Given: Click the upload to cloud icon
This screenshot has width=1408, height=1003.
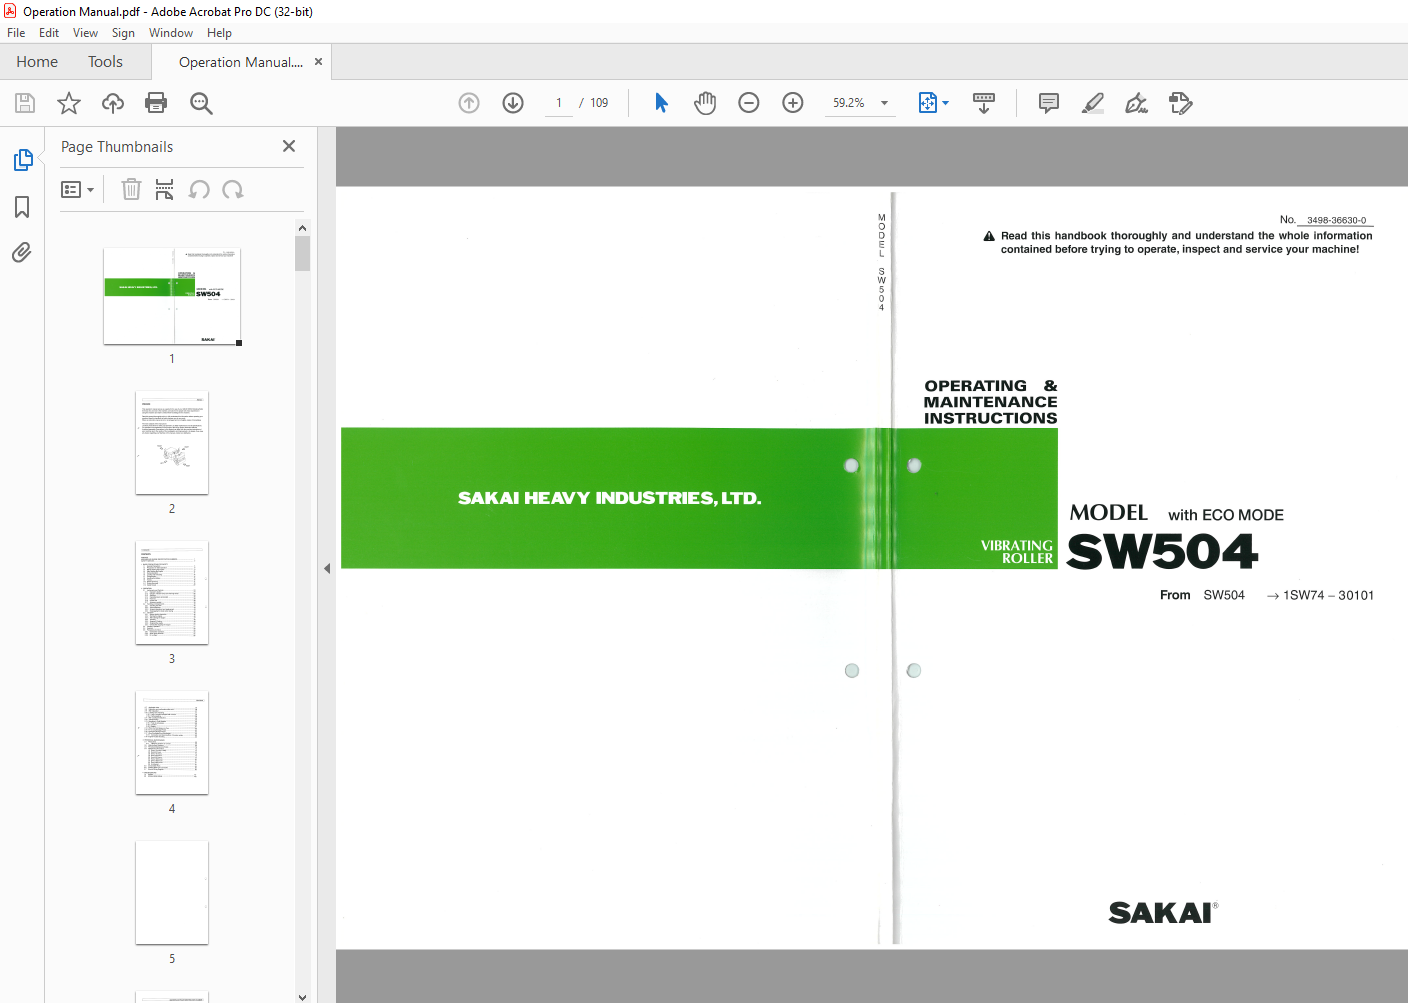Looking at the screenshot, I should tap(113, 103).
